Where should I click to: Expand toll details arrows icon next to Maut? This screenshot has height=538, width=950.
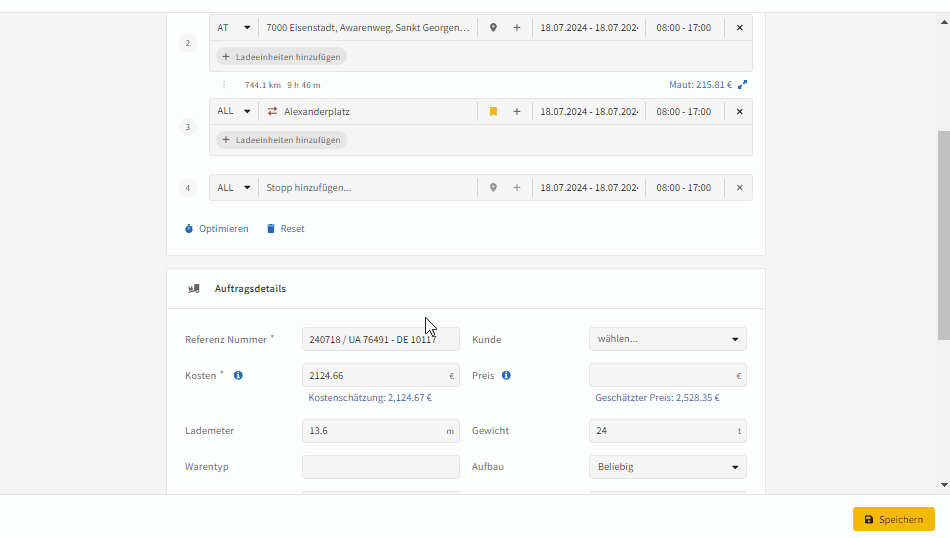pos(743,85)
